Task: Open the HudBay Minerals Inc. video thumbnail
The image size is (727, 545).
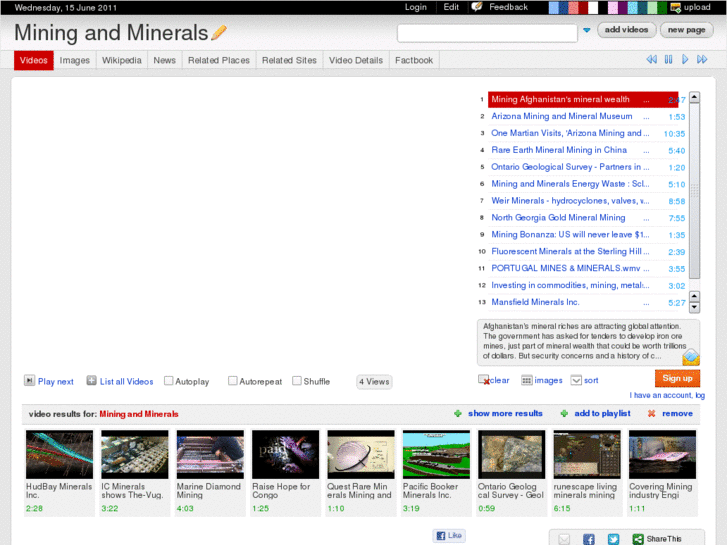Action: pos(59,455)
